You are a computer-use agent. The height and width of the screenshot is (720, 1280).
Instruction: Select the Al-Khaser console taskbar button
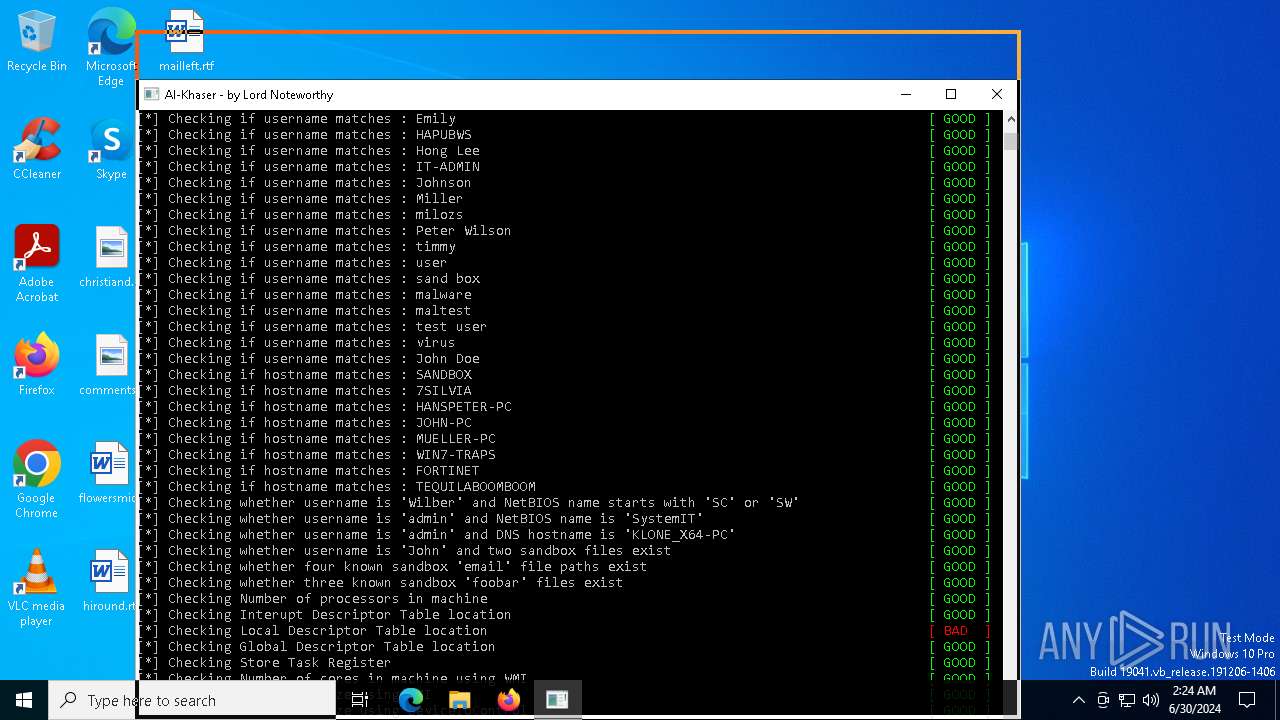click(x=557, y=700)
